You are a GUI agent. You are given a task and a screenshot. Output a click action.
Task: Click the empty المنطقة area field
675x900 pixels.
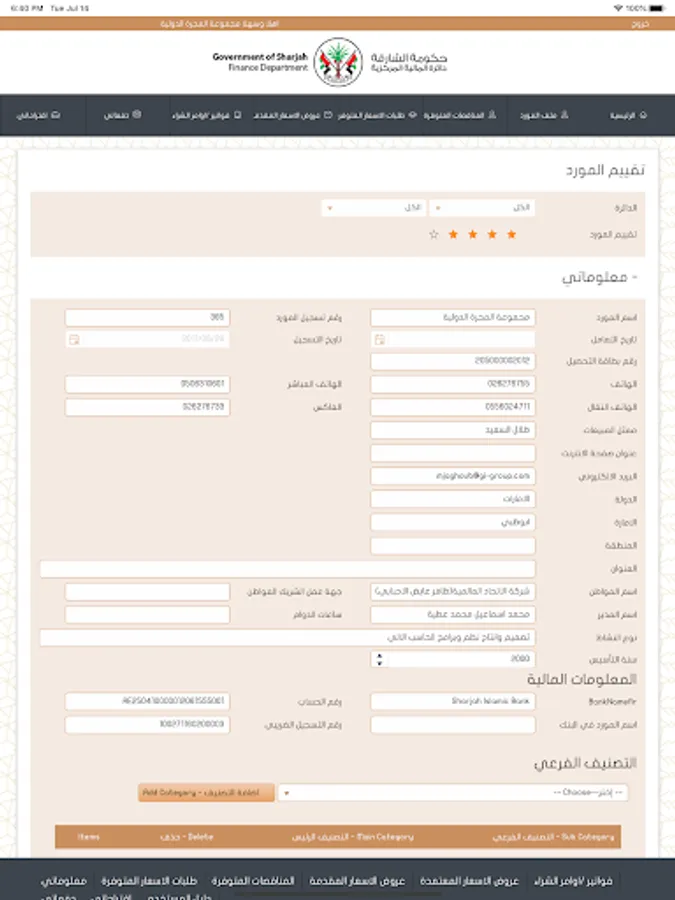(453, 545)
